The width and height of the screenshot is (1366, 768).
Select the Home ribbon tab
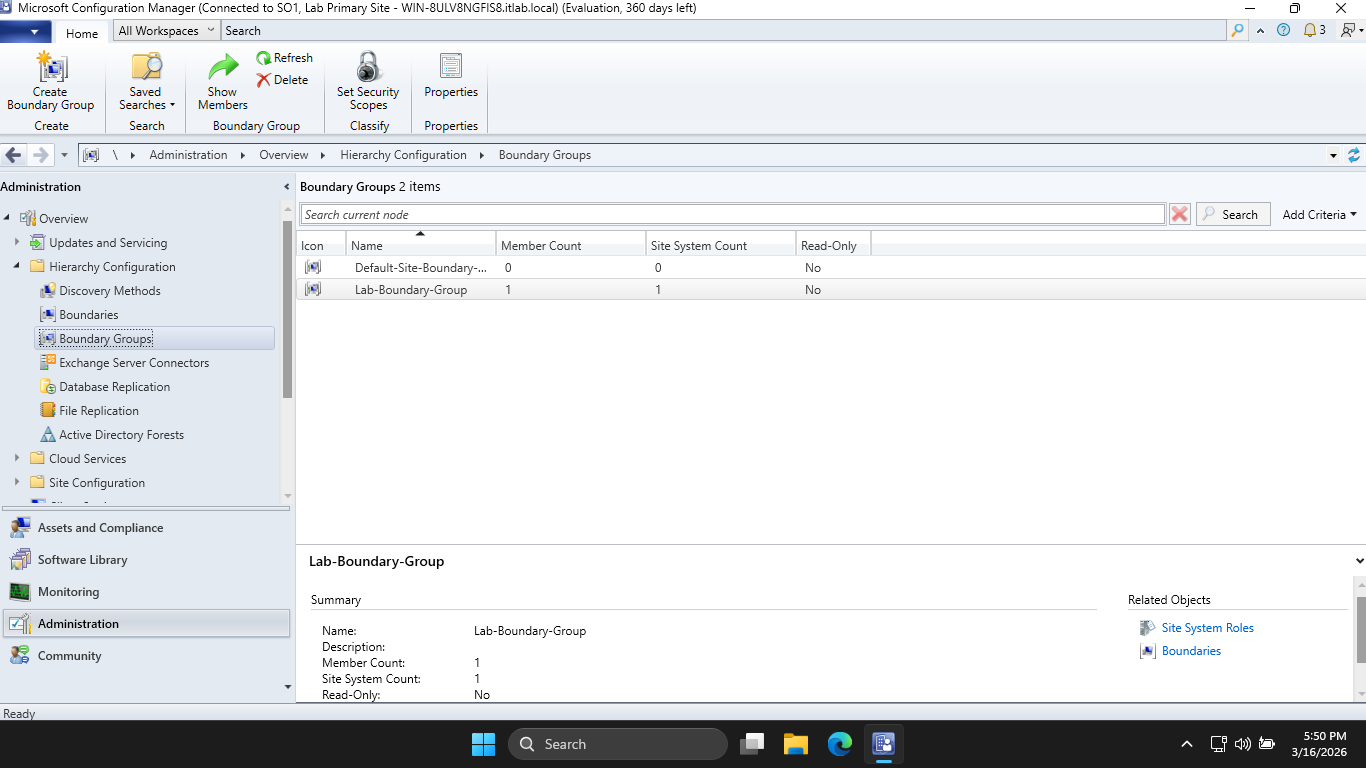click(x=82, y=33)
